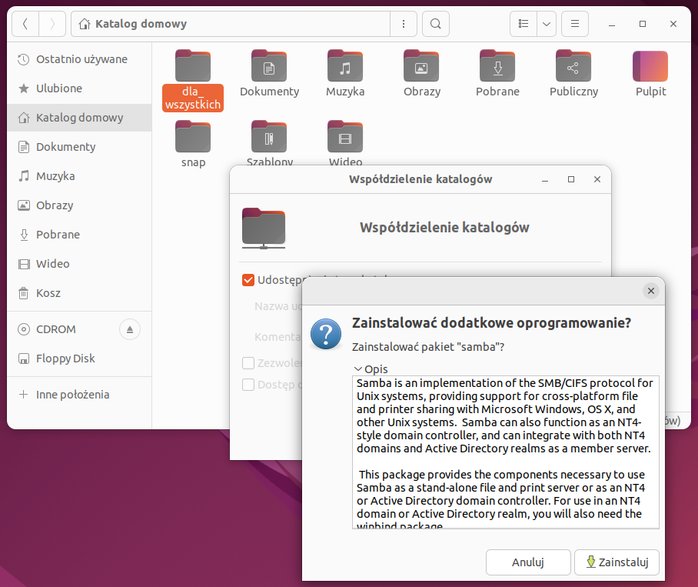
Task: Uncheck the Udostępnij folder sharing checkbox
Action: tap(248, 280)
